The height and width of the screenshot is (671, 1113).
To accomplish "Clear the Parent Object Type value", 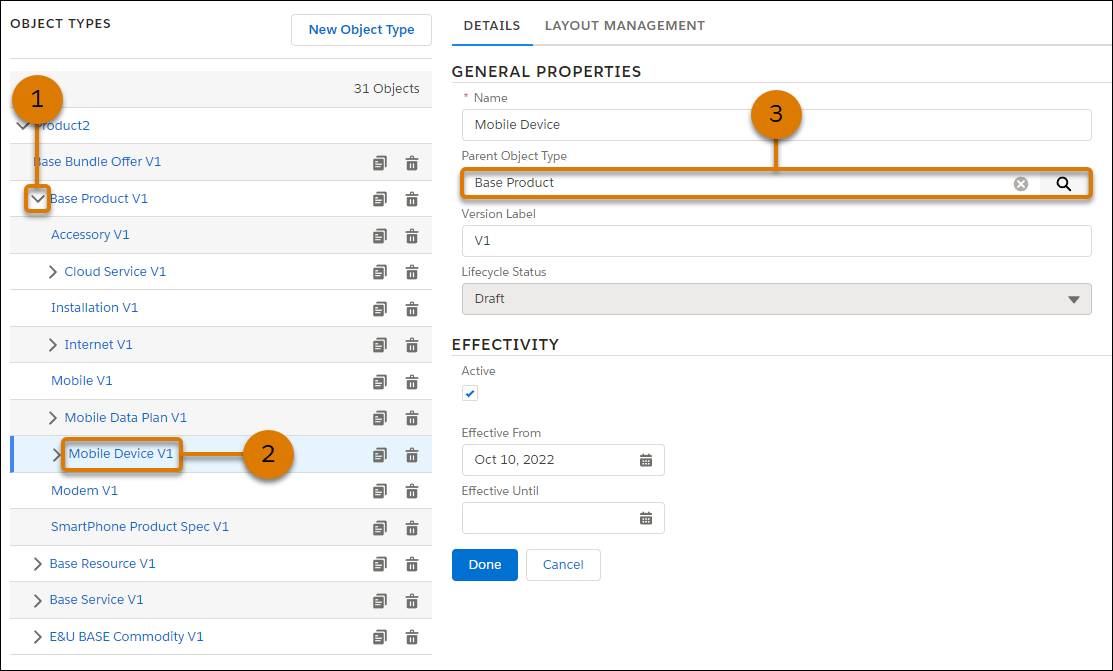I will pos(1021,184).
